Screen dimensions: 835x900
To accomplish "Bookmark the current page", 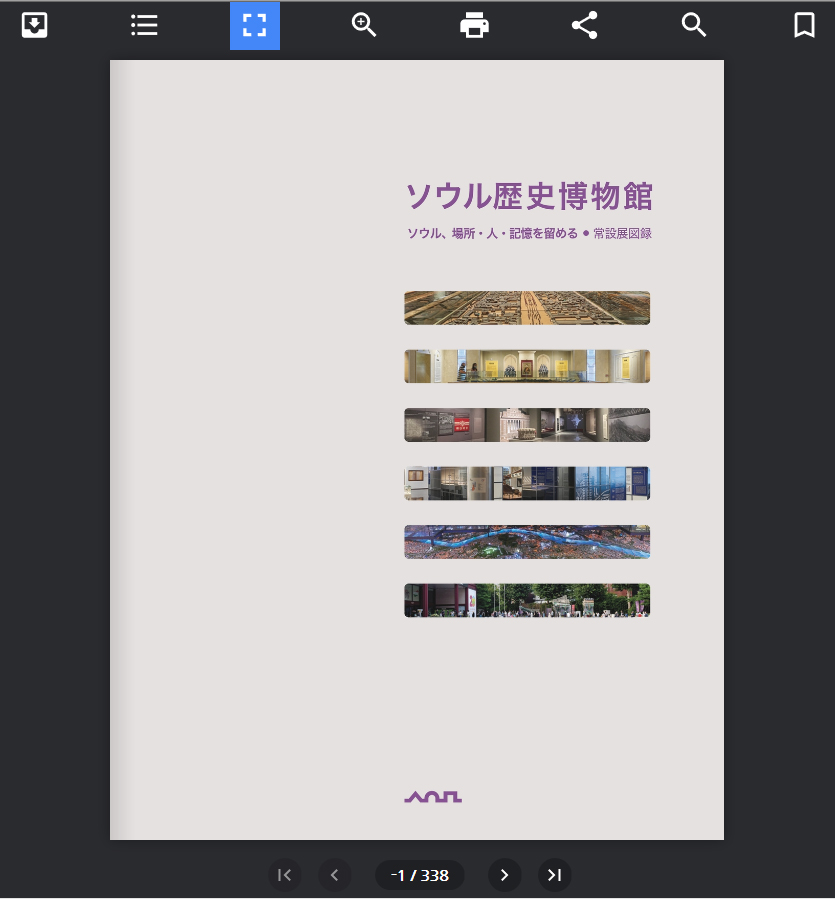I will 804,26.
